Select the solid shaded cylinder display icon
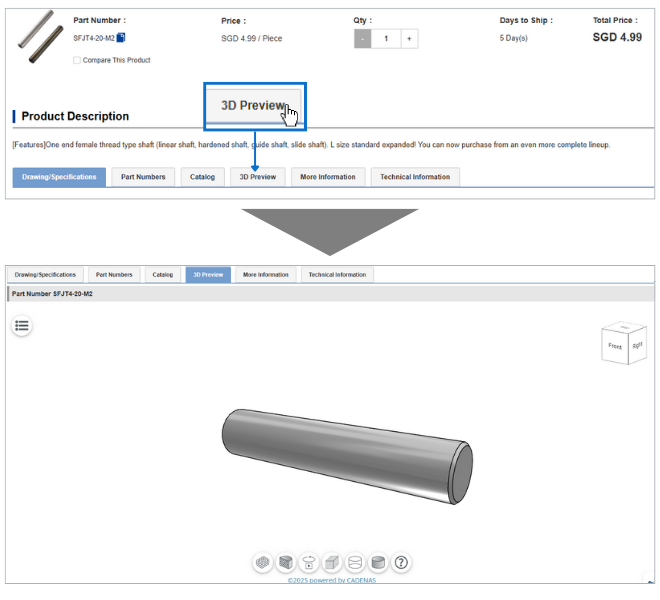 click(378, 563)
